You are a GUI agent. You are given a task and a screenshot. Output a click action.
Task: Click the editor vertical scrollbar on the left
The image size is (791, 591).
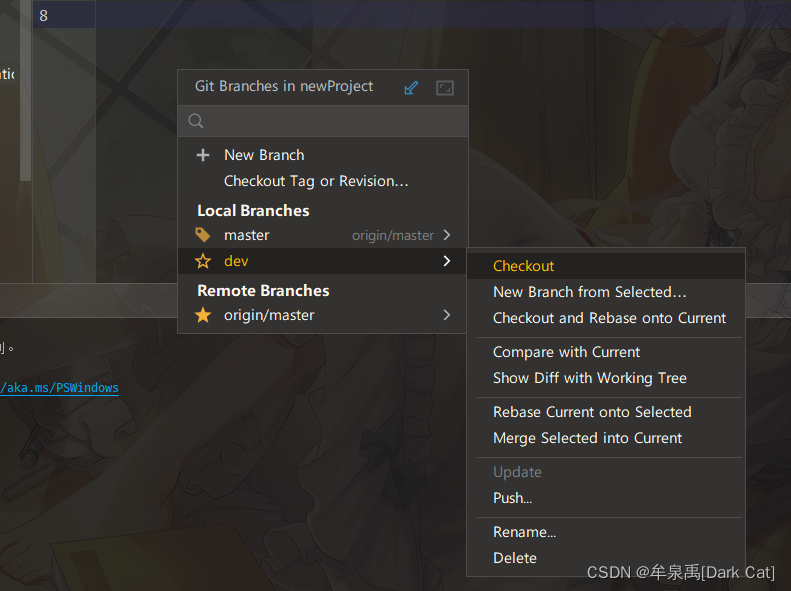click(x=25, y=91)
